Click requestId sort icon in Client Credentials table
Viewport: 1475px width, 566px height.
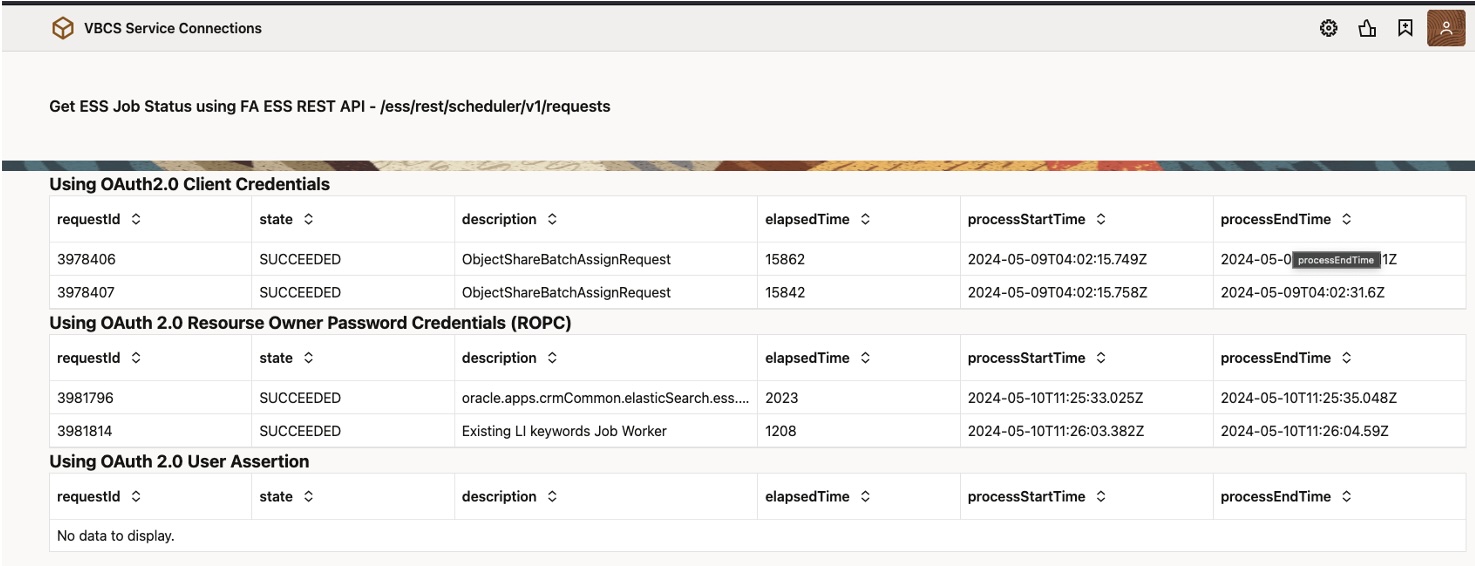tap(136, 219)
